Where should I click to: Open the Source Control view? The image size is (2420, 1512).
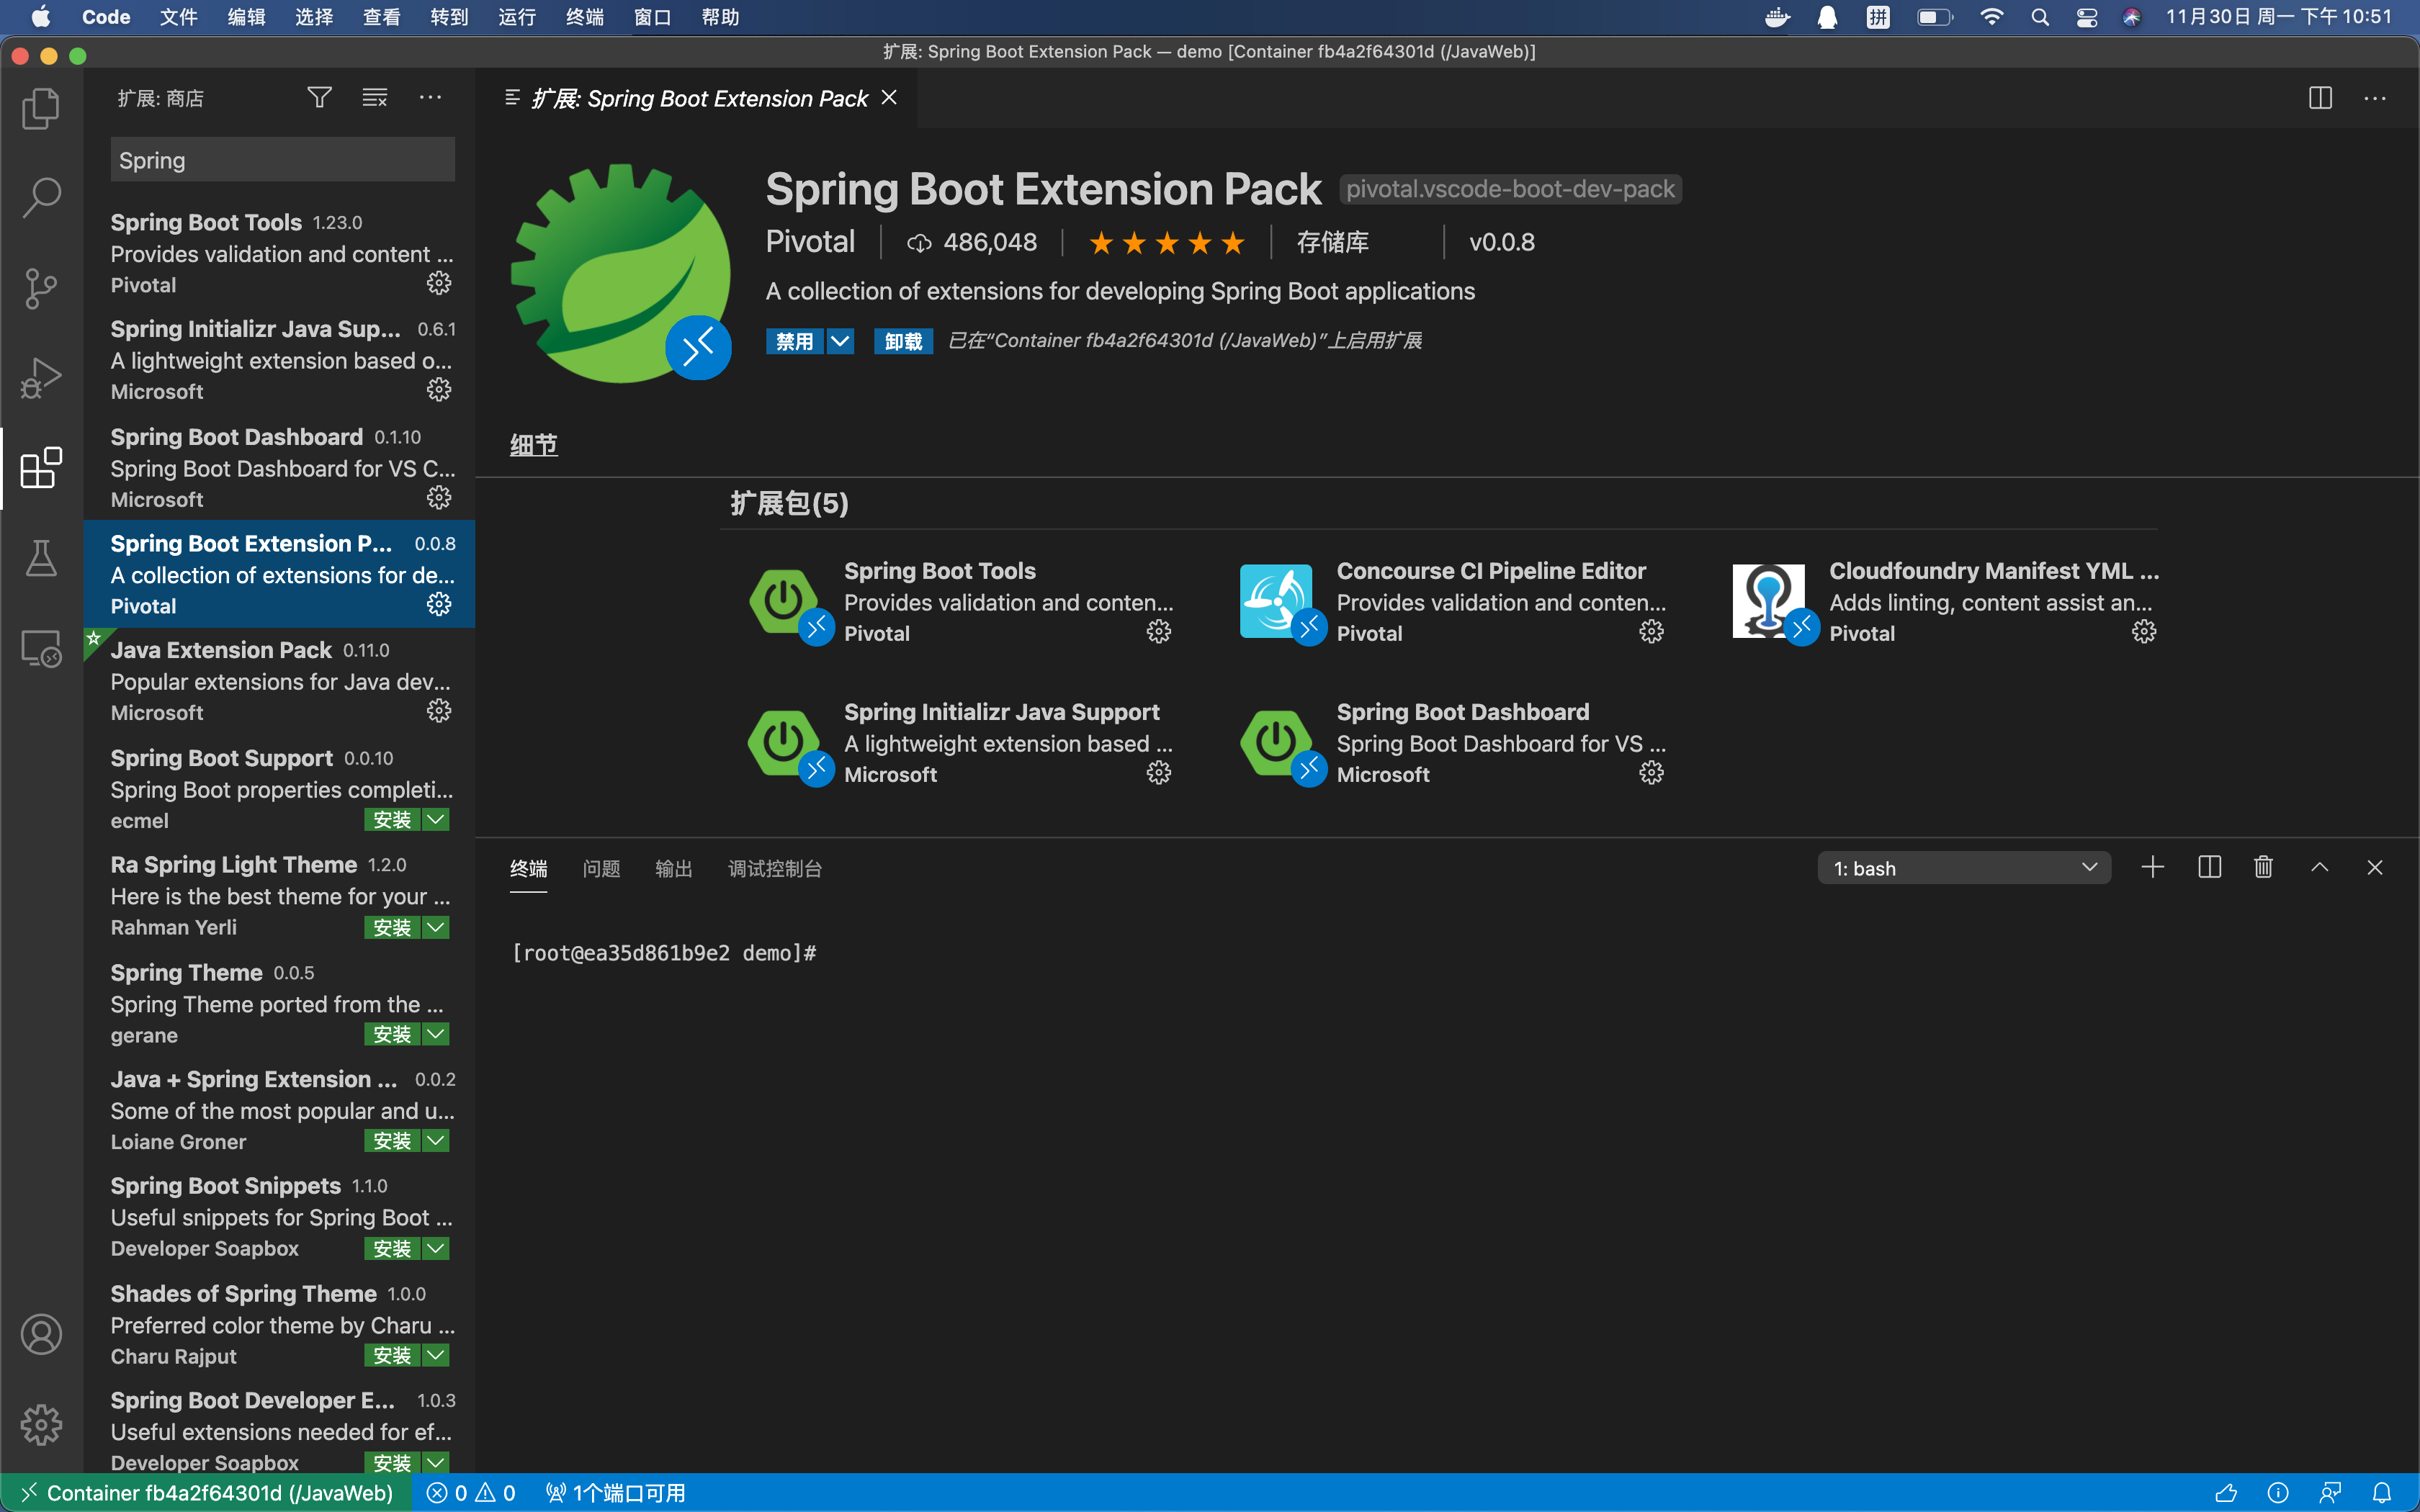click(x=41, y=288)
